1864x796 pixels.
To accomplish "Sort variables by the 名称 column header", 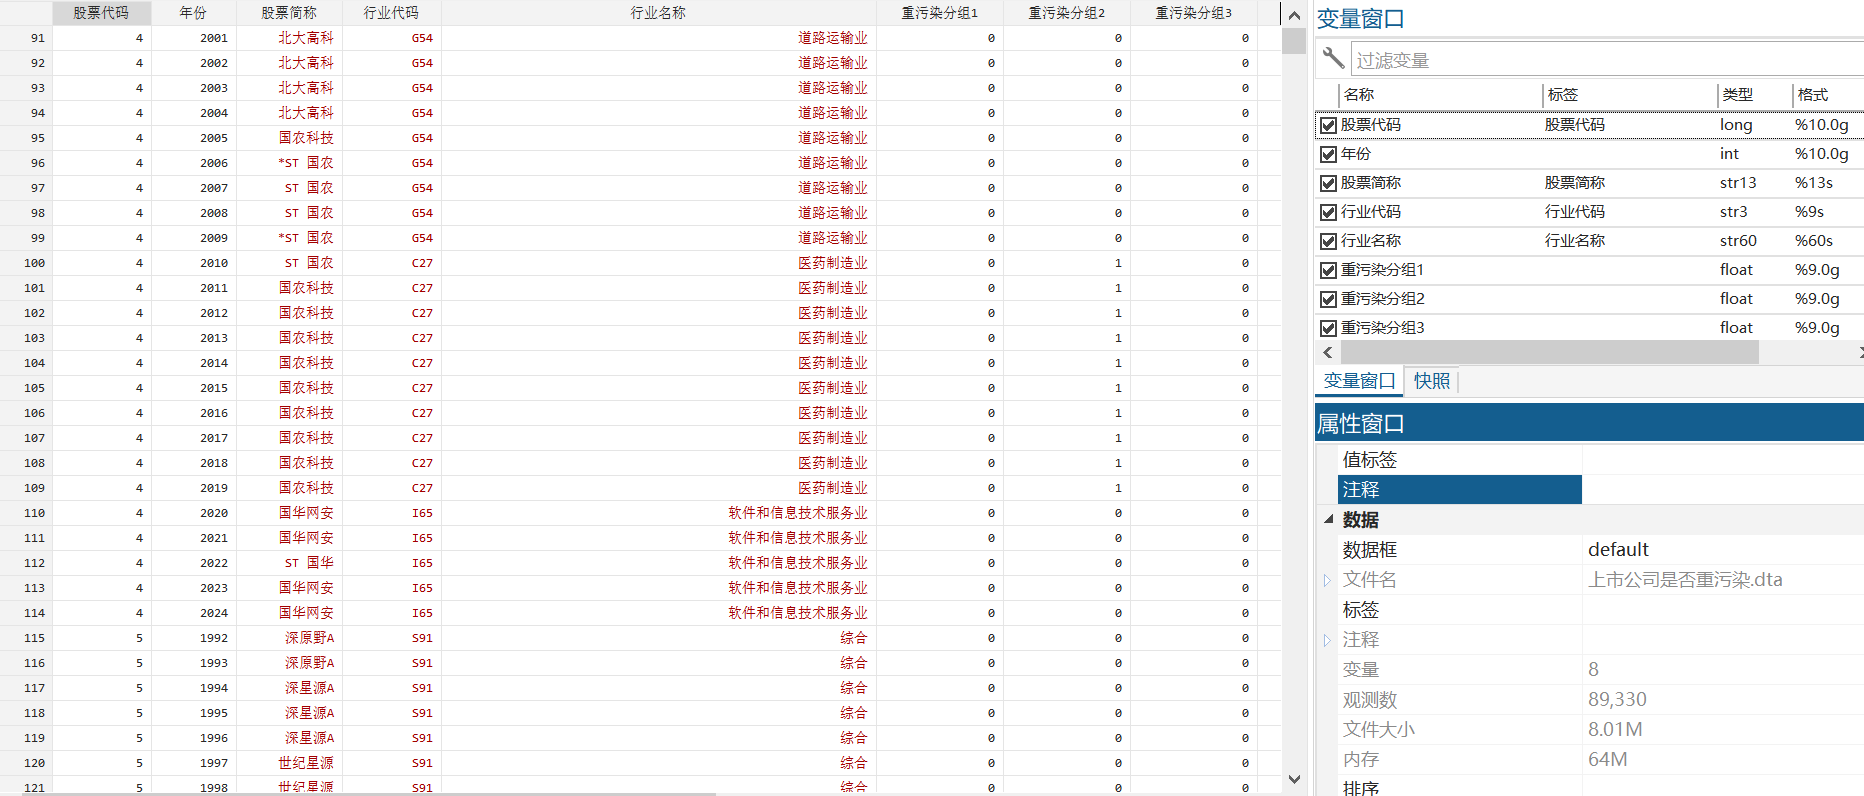I will click(x=1440, y=95).
